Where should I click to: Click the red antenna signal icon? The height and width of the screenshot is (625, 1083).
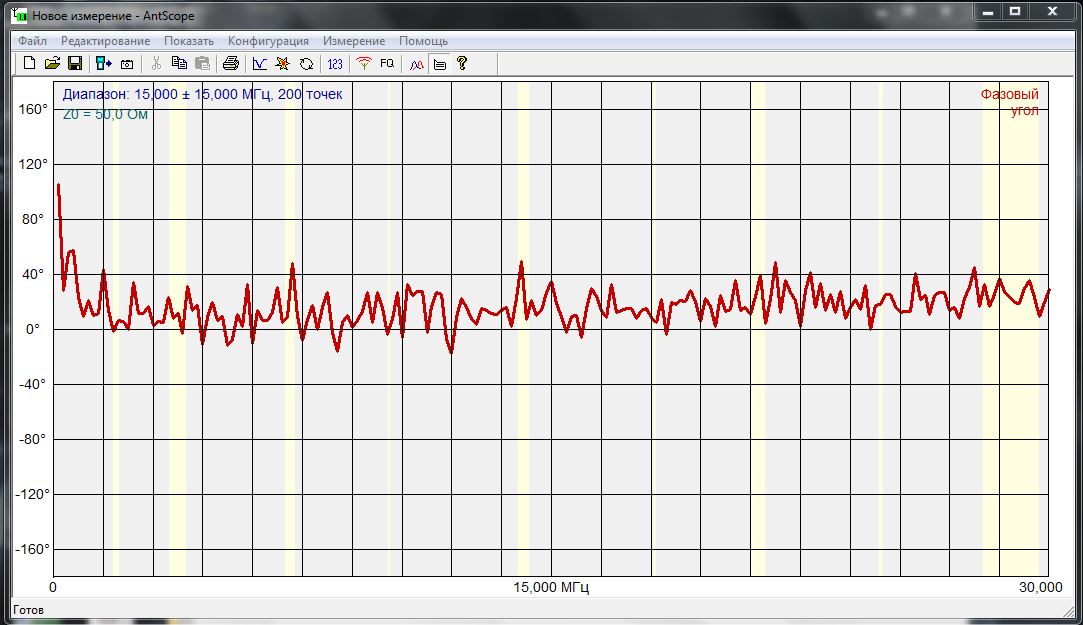click(364, 63)
